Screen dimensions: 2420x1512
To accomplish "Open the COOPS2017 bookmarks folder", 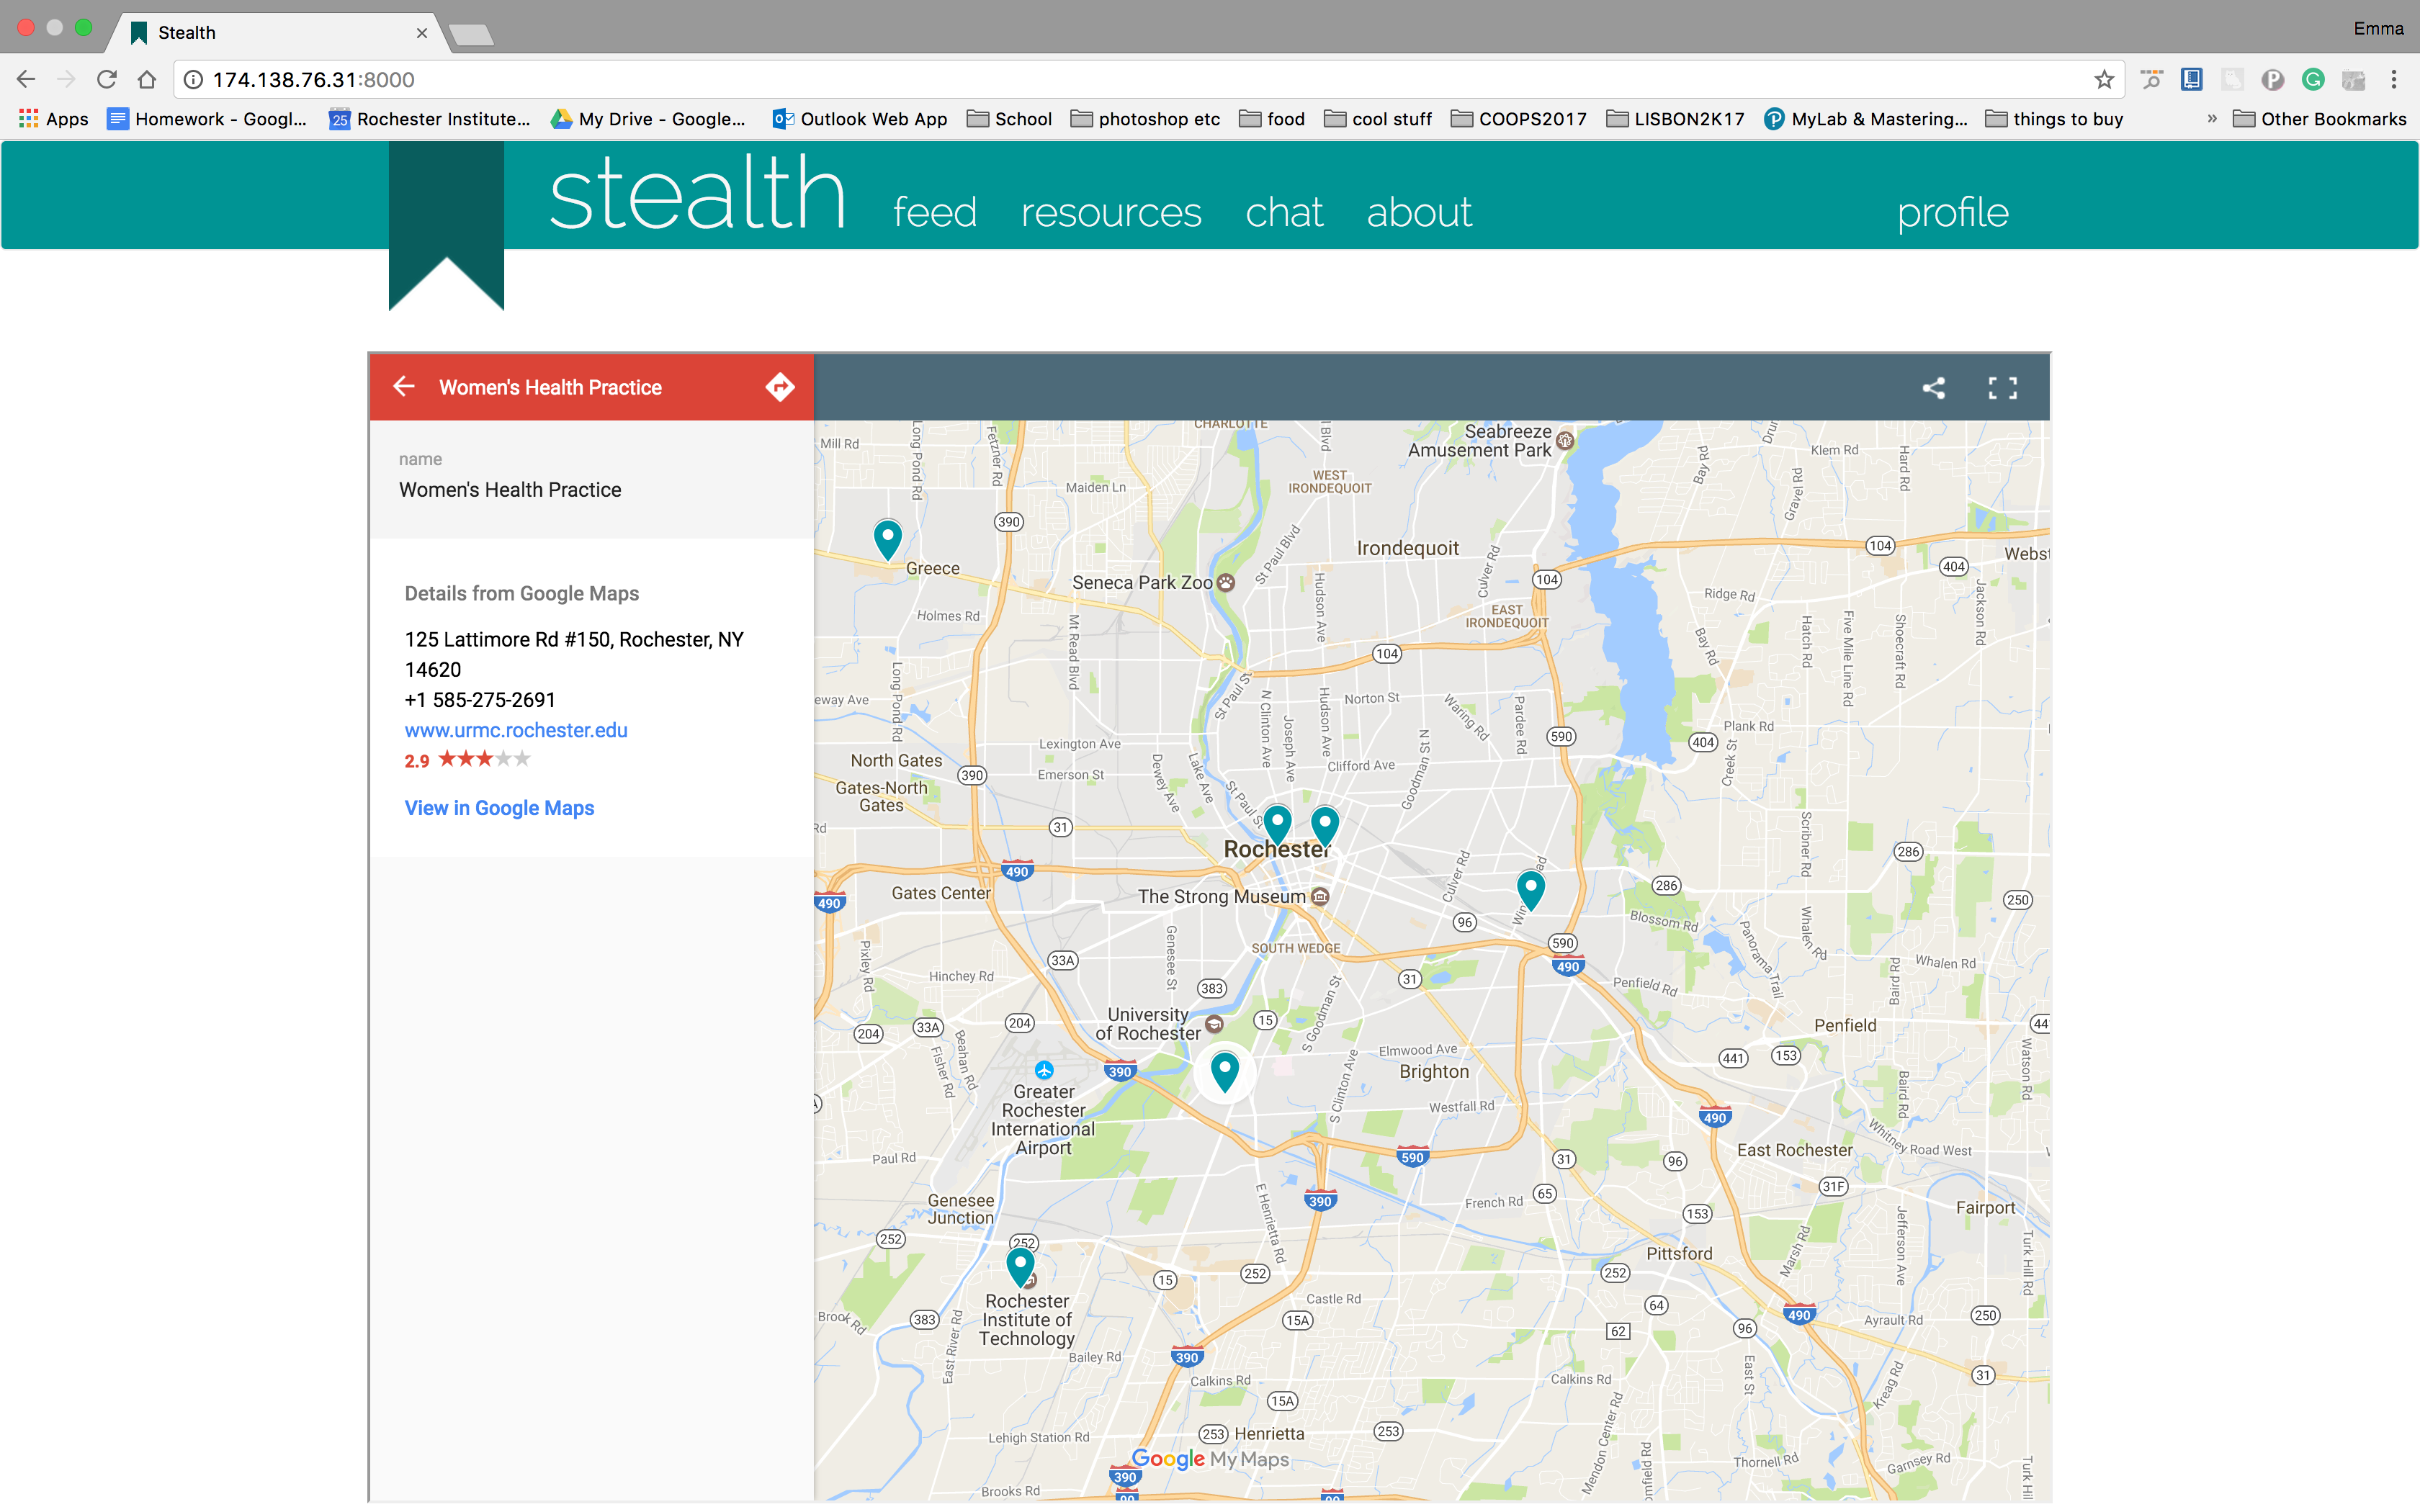I will (1519, 119).
